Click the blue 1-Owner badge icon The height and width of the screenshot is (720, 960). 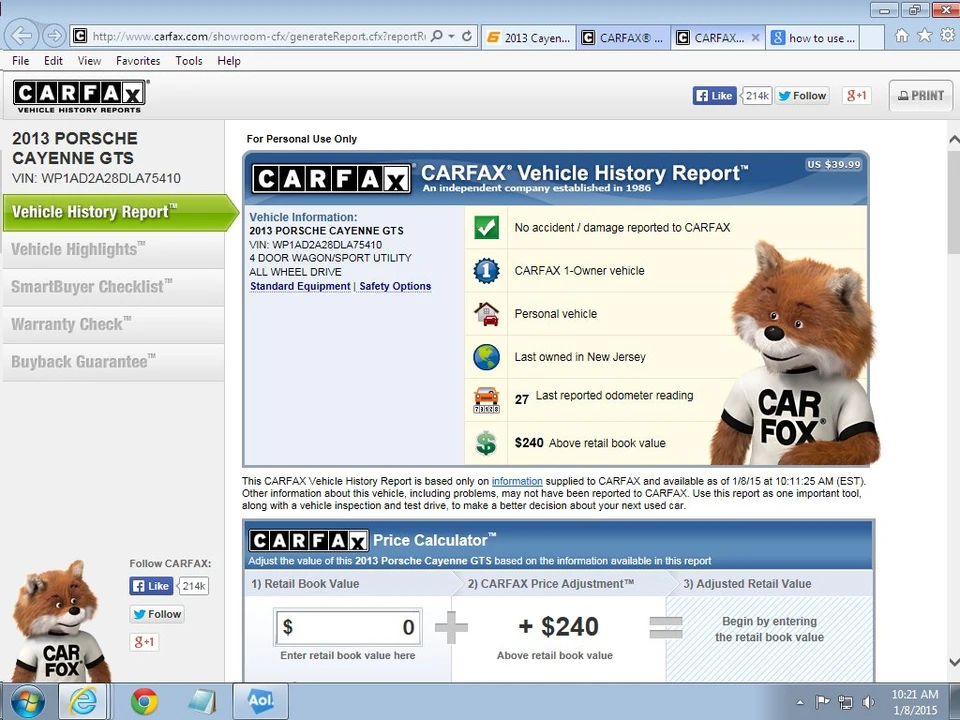tap(486, 271)
